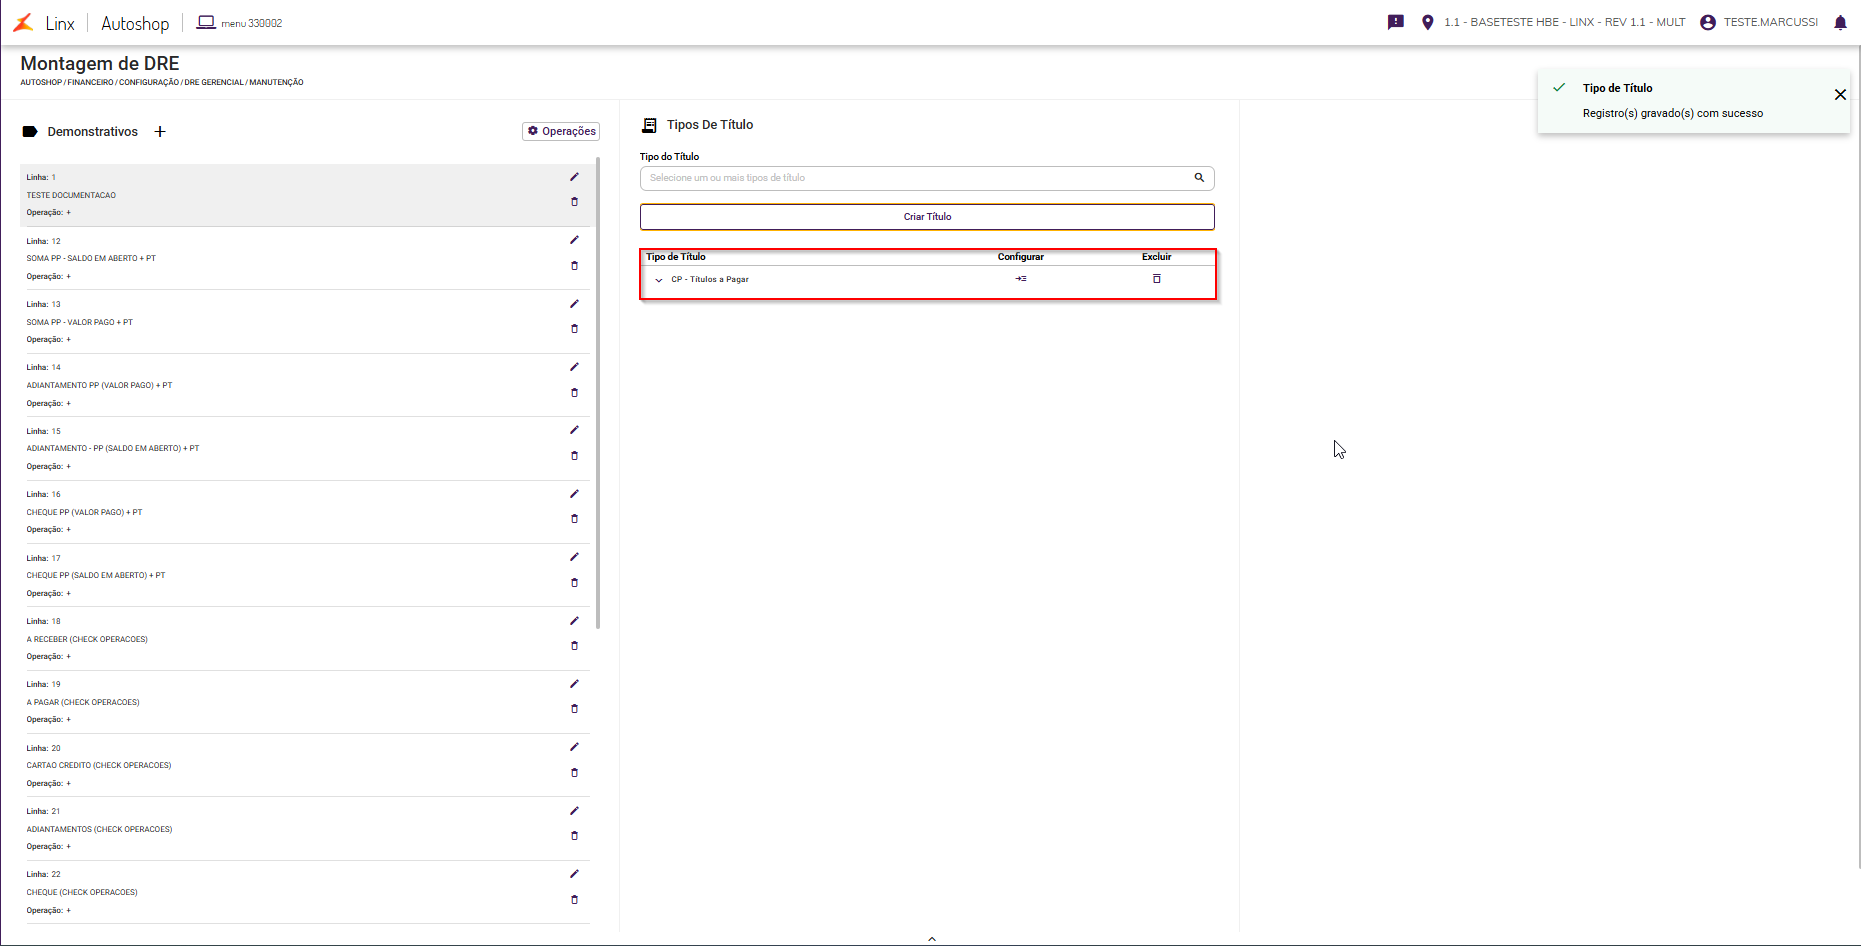Edit line 20 CARTAO CREDITO (CHECK OPERACOES)
This screenshot has width=1861, height=946.
tap(574, 747)
